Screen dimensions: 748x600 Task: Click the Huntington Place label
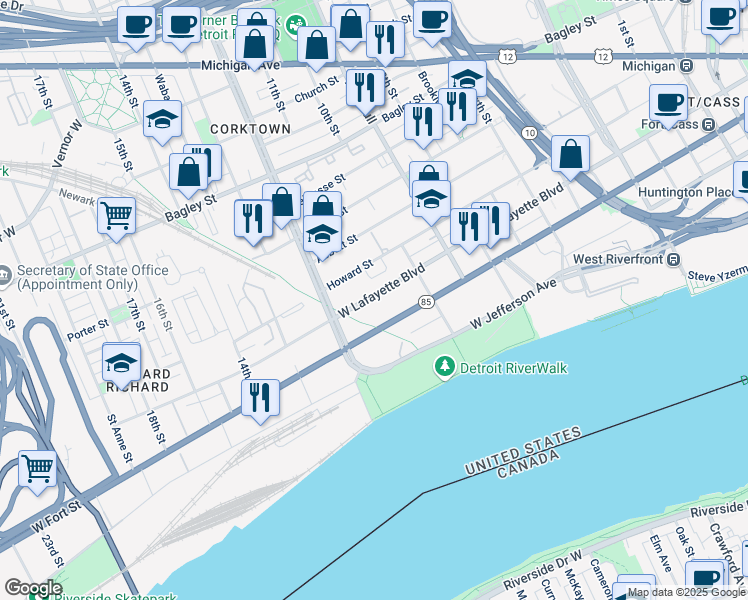pos(686,192)
